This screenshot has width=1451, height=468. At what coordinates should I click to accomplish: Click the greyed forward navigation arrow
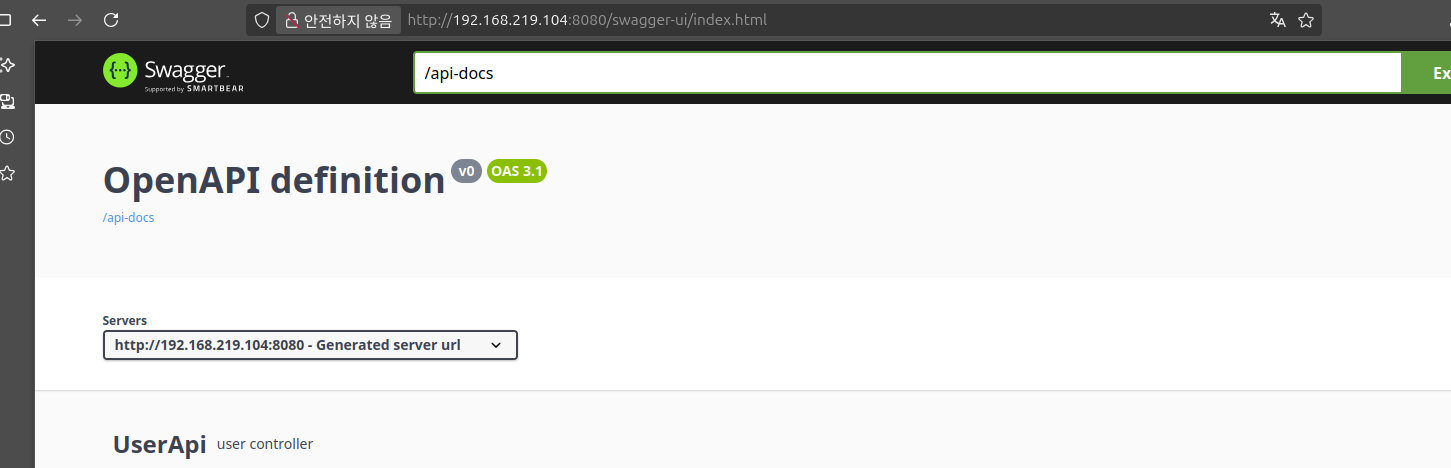point(75,19)
